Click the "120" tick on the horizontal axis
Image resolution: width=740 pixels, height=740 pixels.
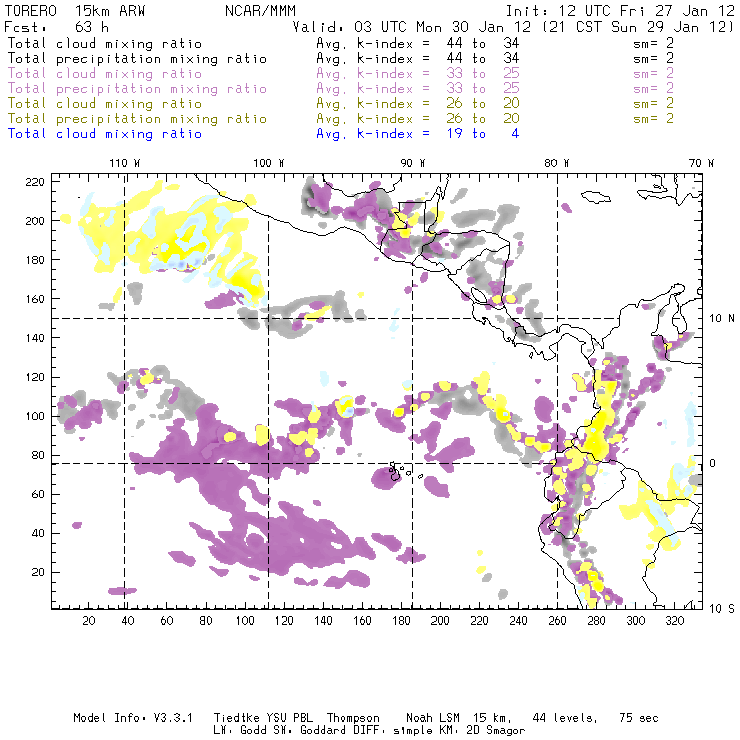click(284, 621)
